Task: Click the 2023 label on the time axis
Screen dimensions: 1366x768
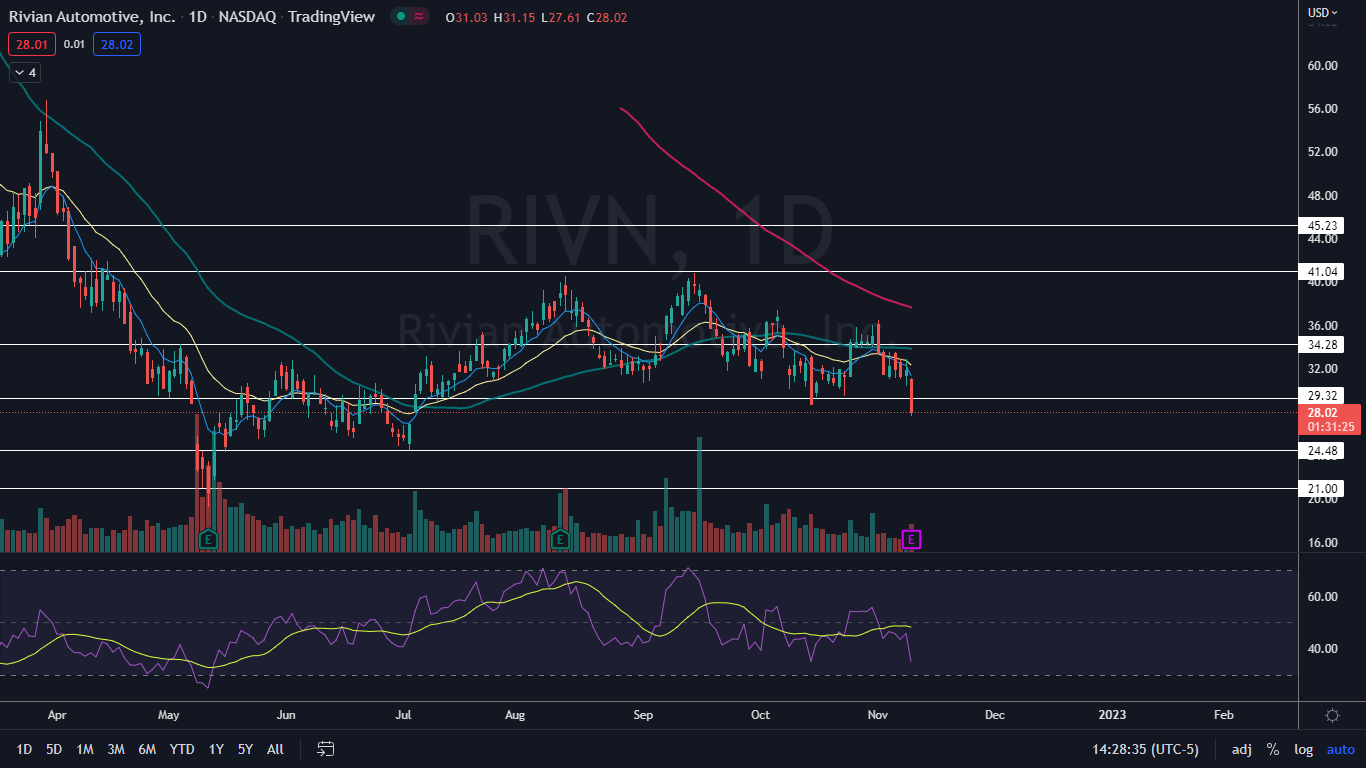Action: coord(1111,716)
